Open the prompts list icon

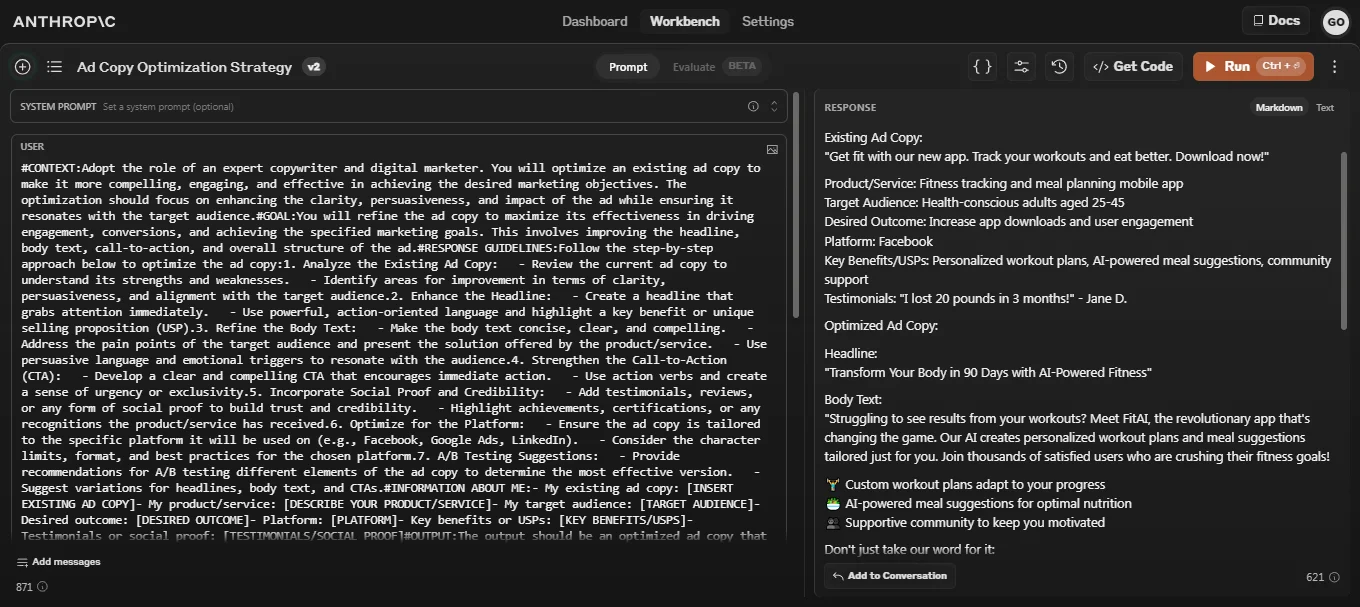click(x=55, y=67)
